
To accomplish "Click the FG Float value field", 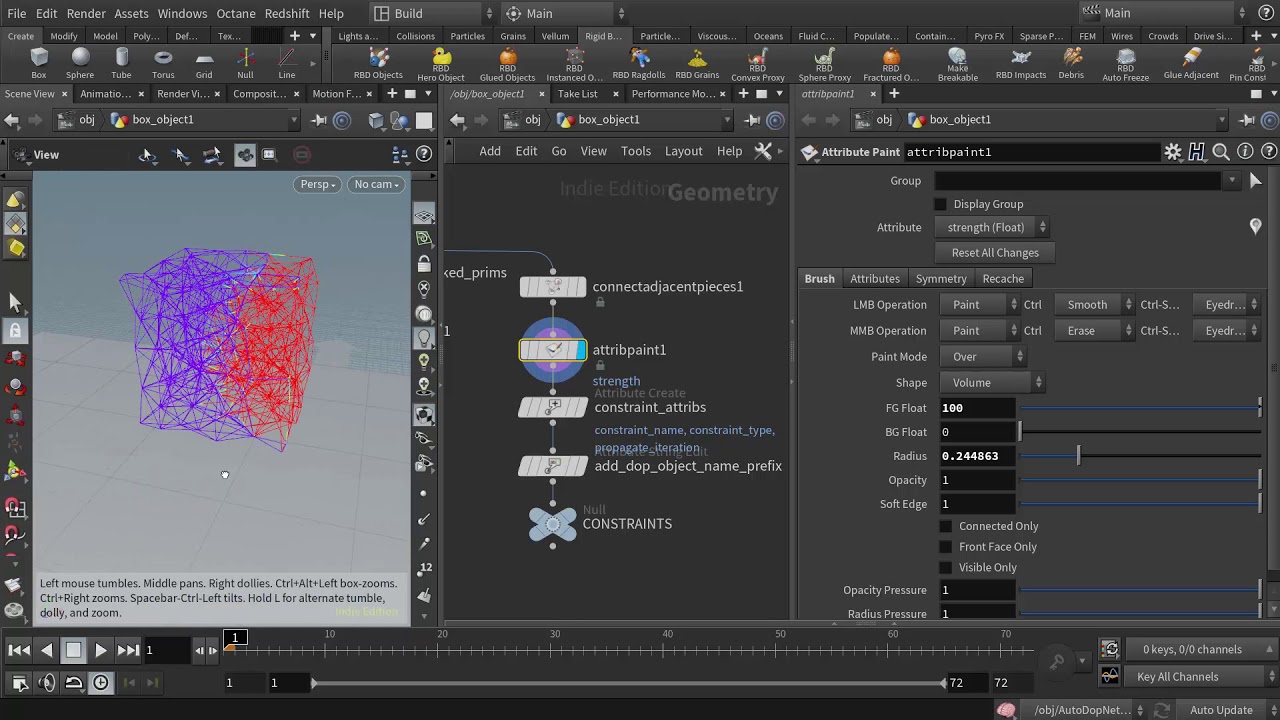I will (977, 408).
